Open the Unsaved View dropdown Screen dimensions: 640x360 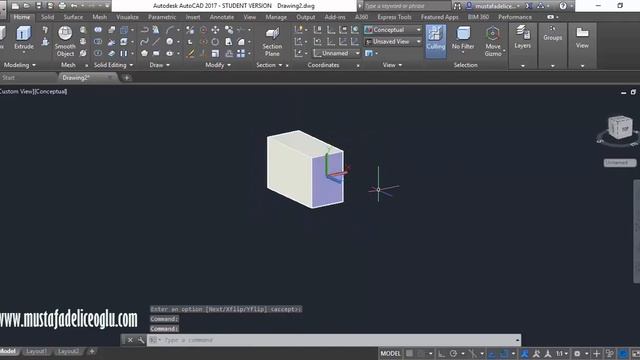tap(392, 42)
